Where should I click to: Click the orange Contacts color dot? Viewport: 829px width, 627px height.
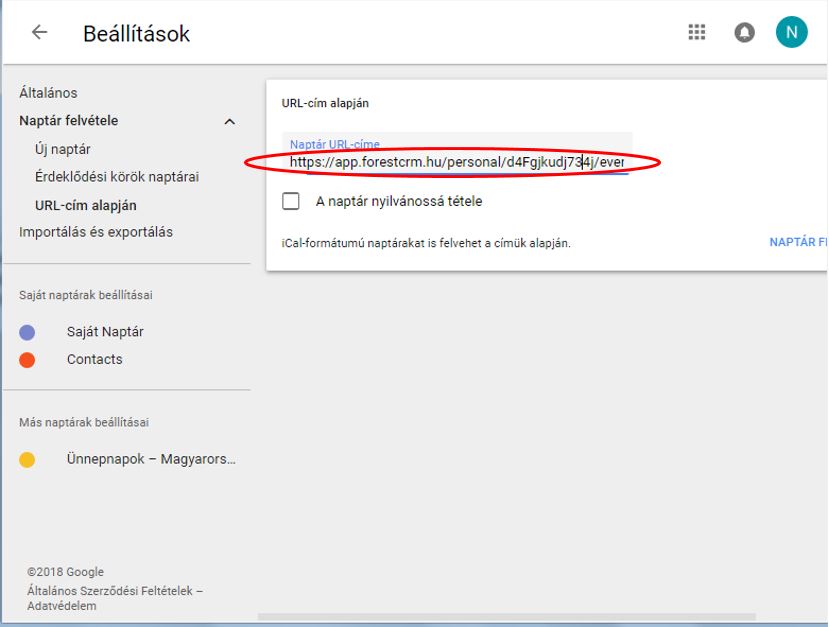pos(27,360)
